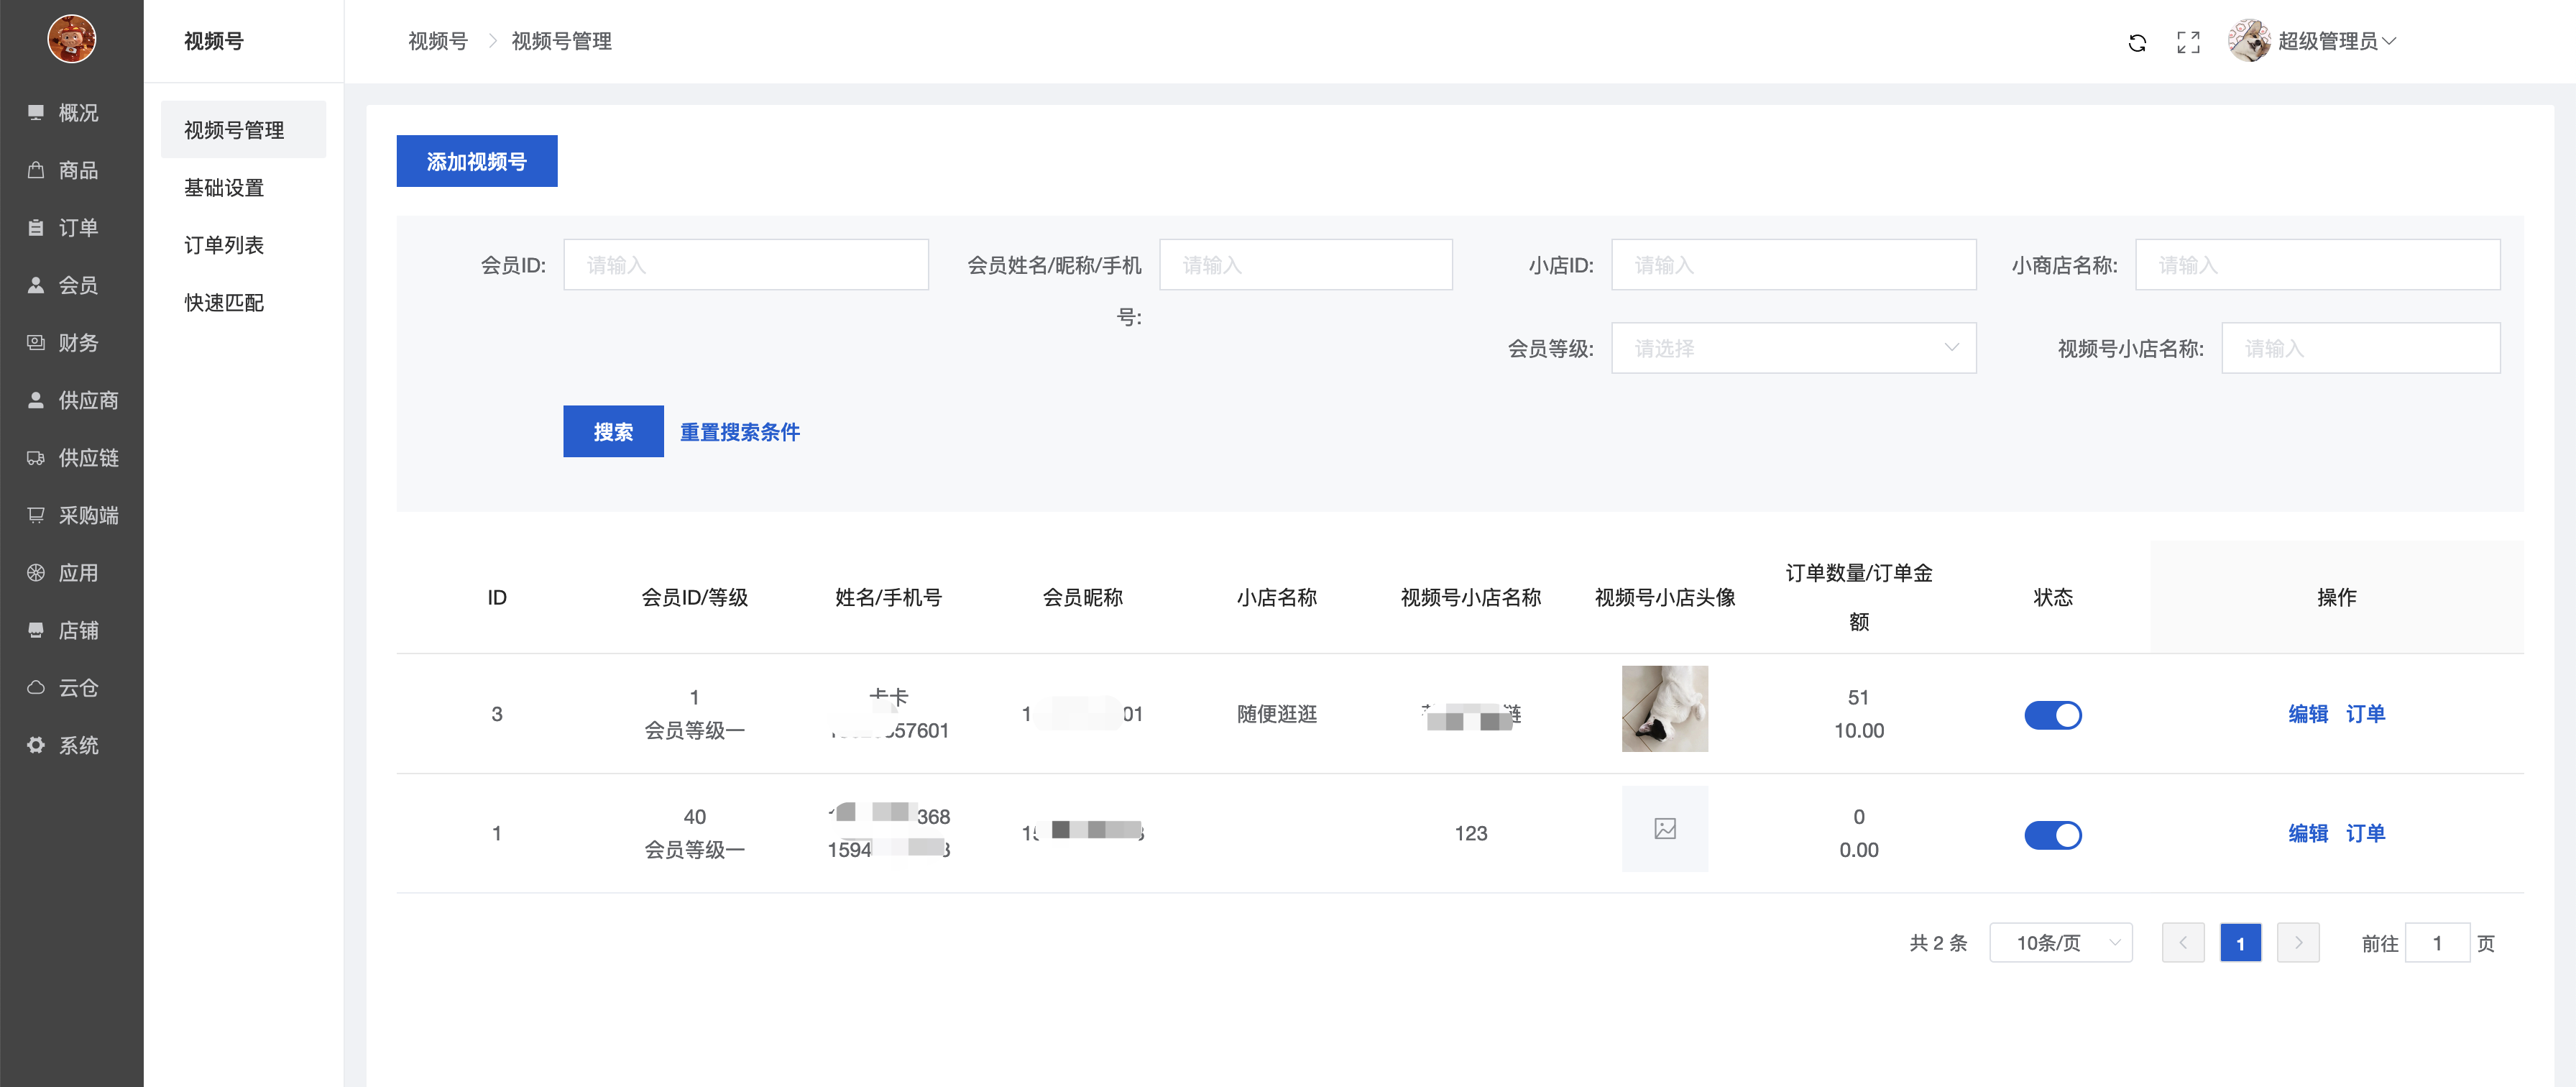This screenshot has height=1087, width=2576.
Task: Click the cat shop avatar thumbnail
Action: tap(1664, 709)
